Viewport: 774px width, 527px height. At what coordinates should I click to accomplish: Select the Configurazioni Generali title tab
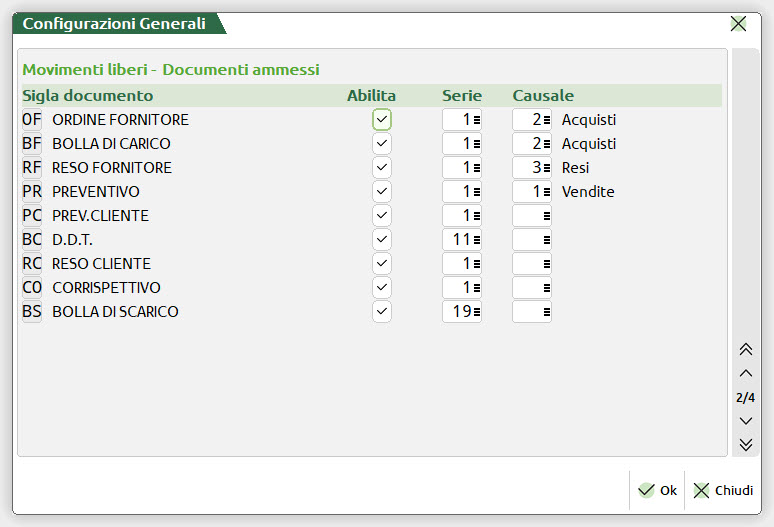114,24
